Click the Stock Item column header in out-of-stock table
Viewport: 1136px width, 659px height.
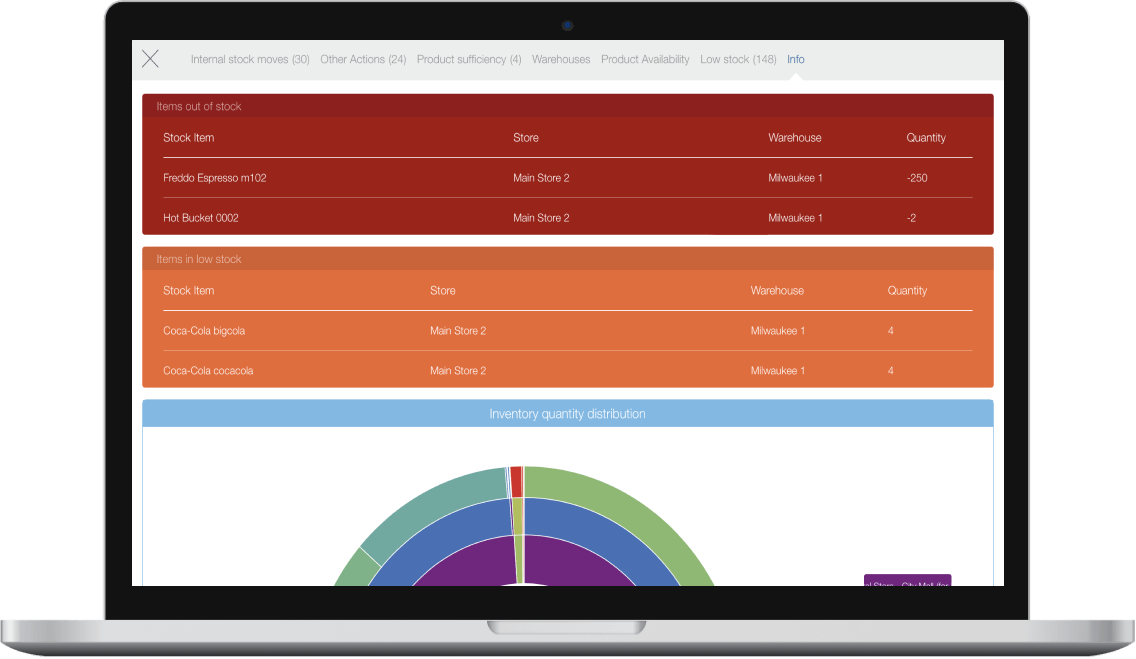pyautogui.click(x=188, y=138)
